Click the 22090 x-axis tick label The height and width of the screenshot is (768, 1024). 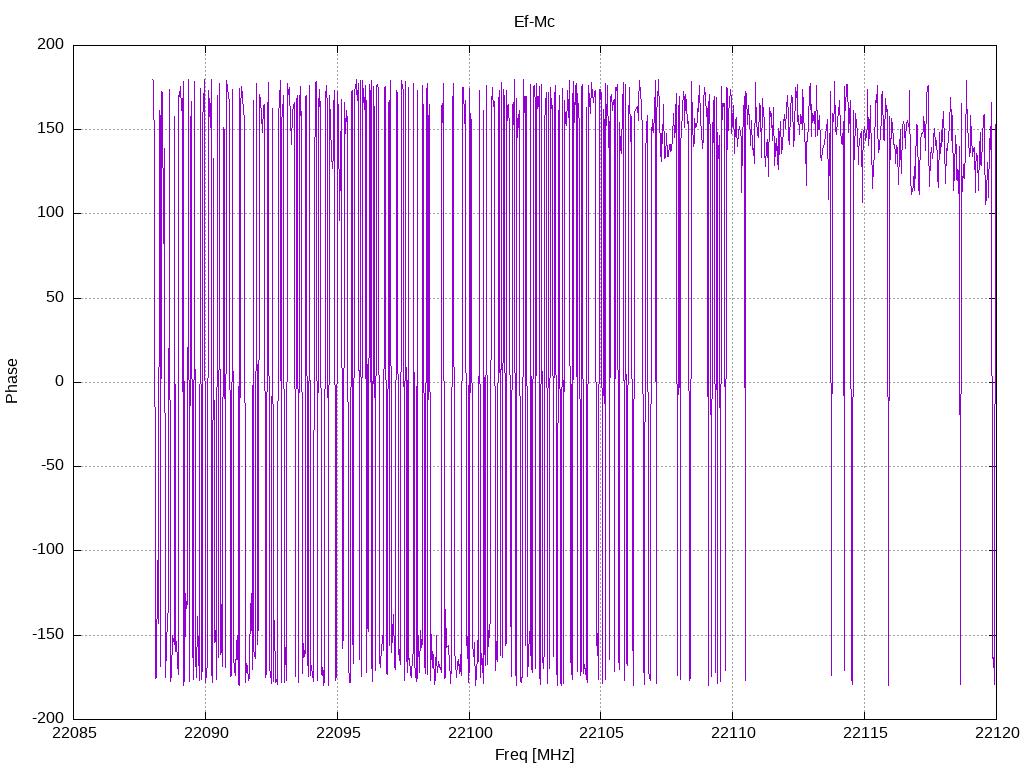pos(206,733)
